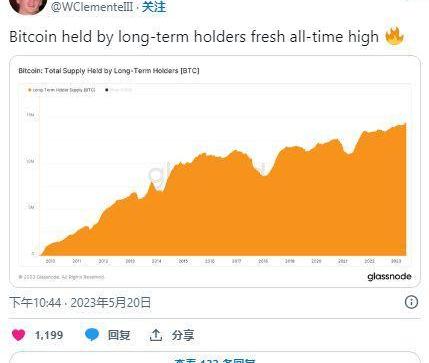Open the orange bitcoin supply chart image

215,171
